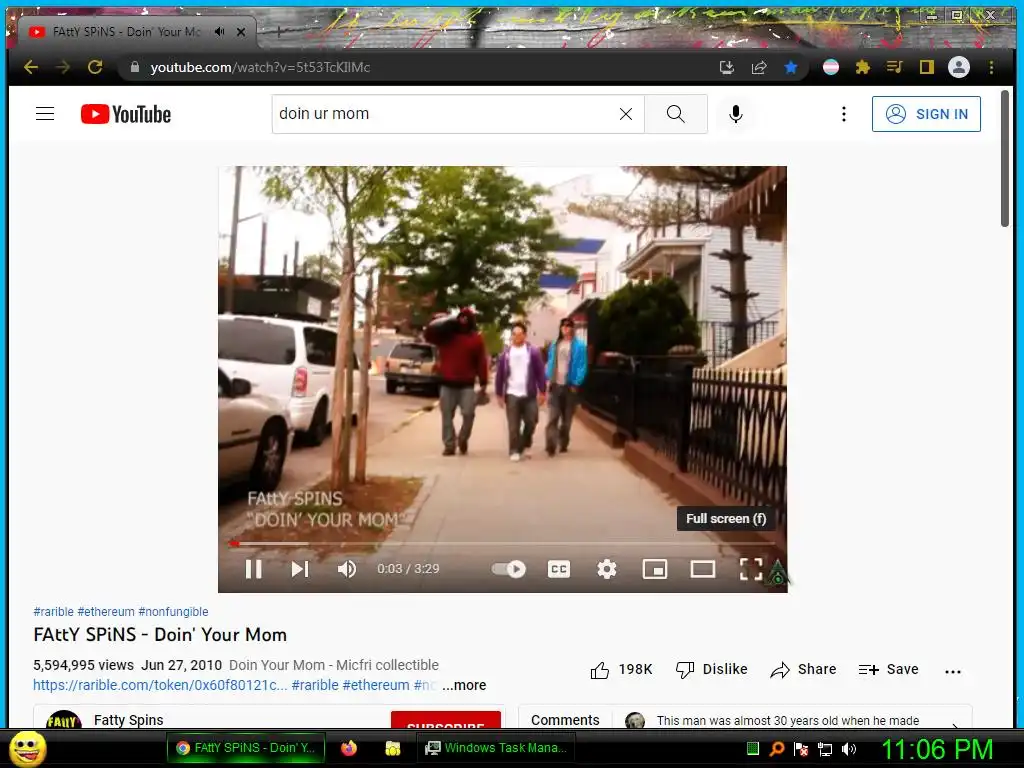Open the Chrome three-dot menu
The image size is (1024, 768).
click(991, 67)
